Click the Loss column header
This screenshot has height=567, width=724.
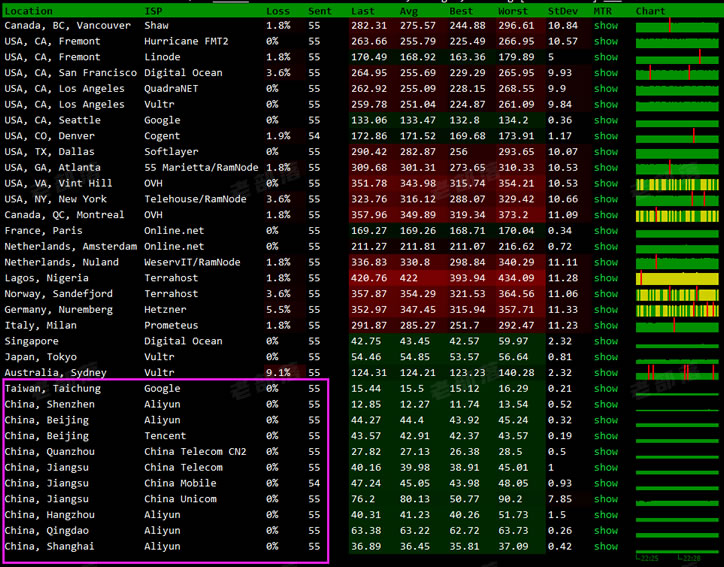pos(278,11)
